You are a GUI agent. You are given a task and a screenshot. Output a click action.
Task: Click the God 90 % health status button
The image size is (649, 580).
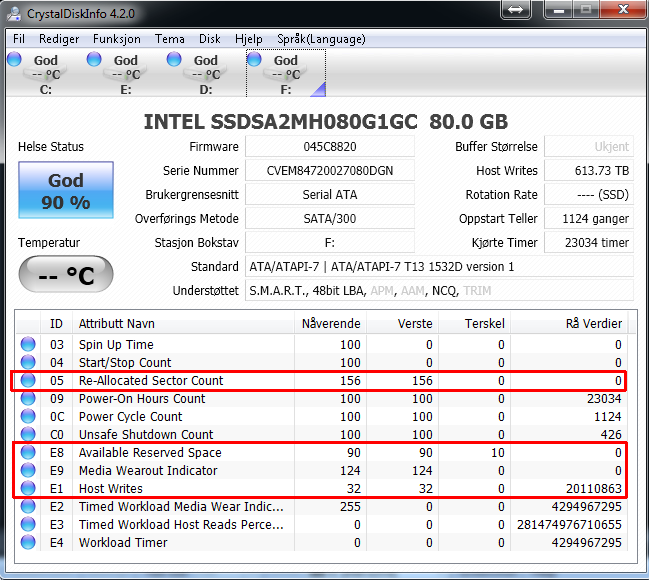pyautogui.click(x=66, y=190)
